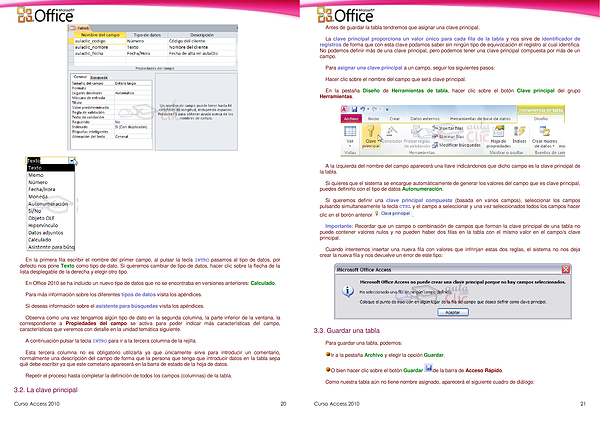Click the Clave principal key icon in ribbon

pos(370,131)
